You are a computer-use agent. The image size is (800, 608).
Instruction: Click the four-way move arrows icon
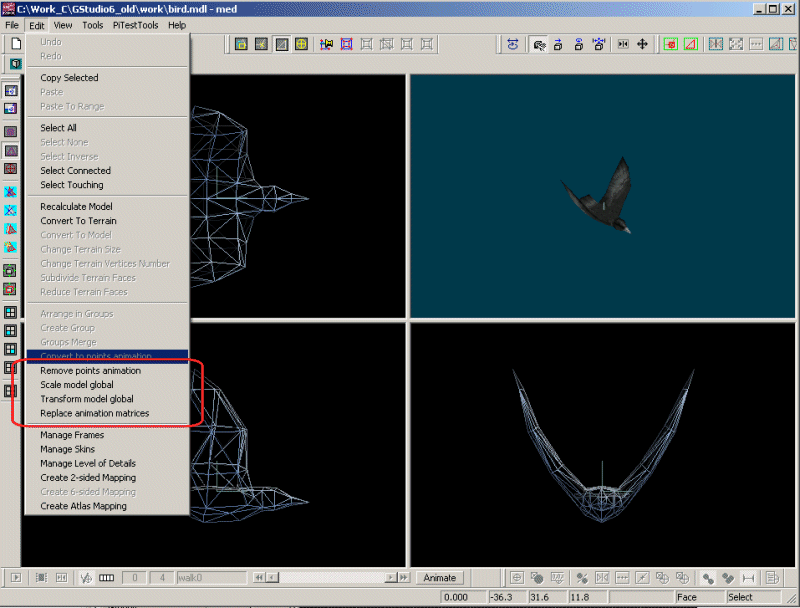point(642,44)
